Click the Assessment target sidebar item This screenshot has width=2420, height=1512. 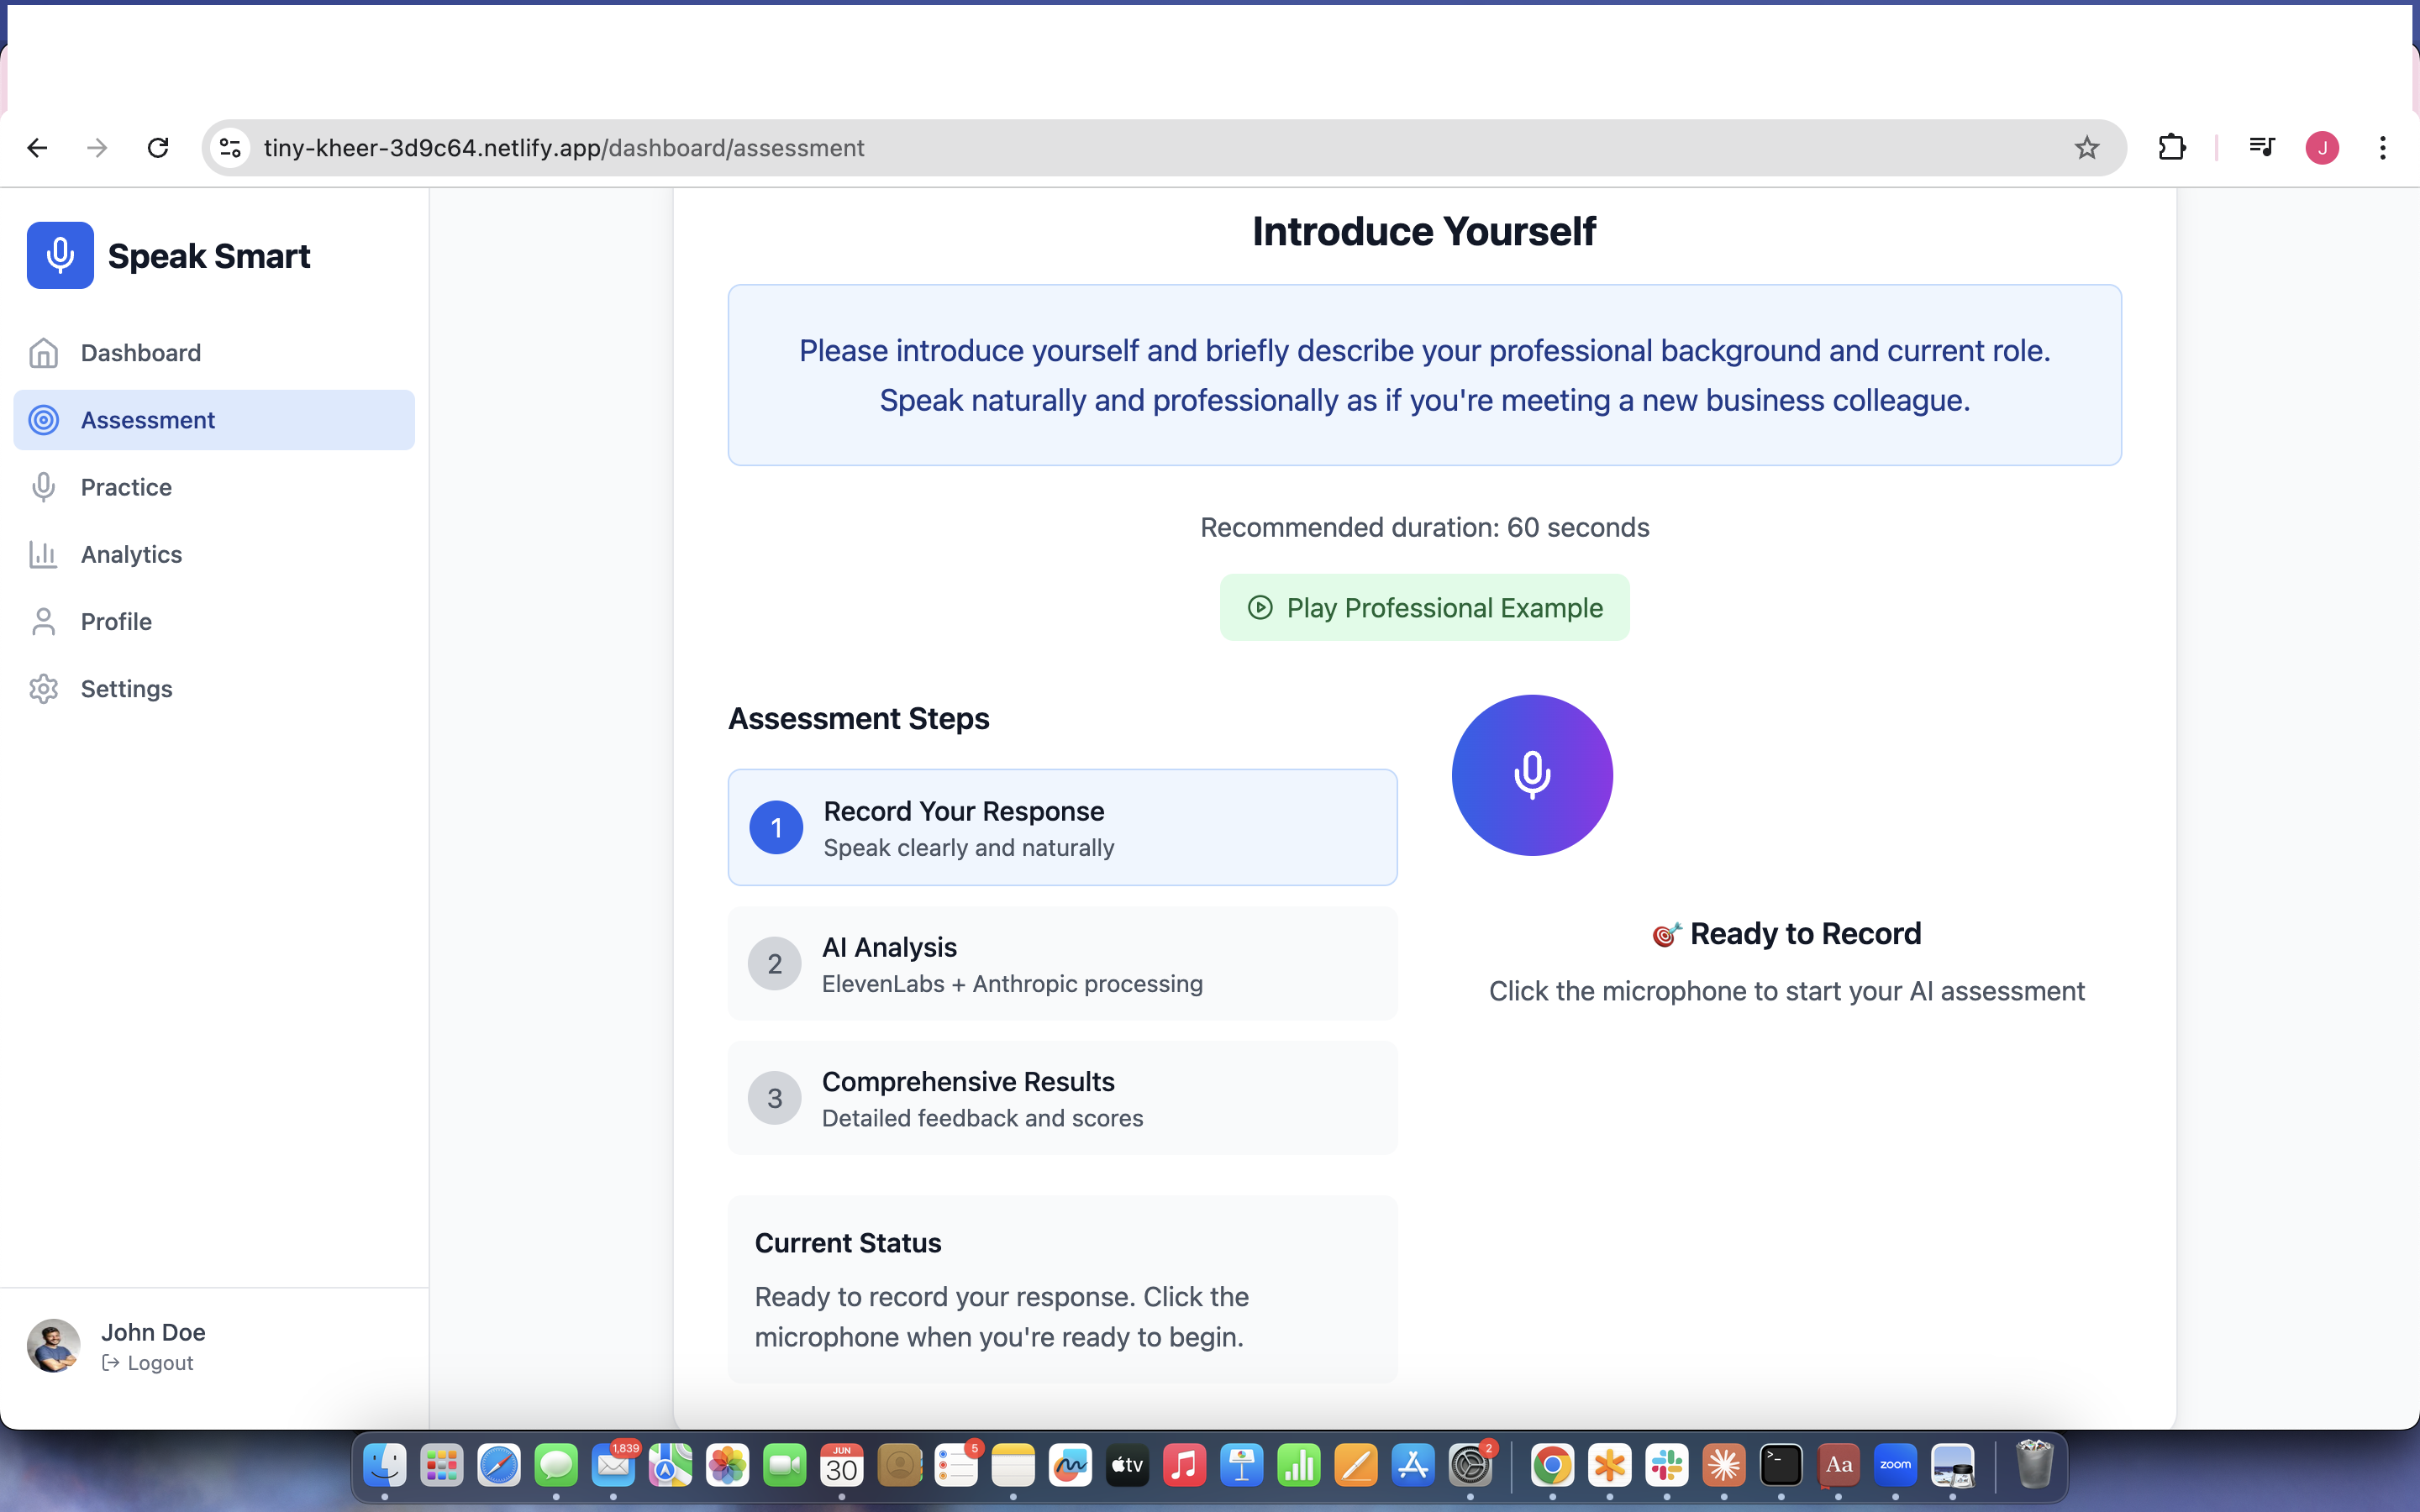coord(147,420)
